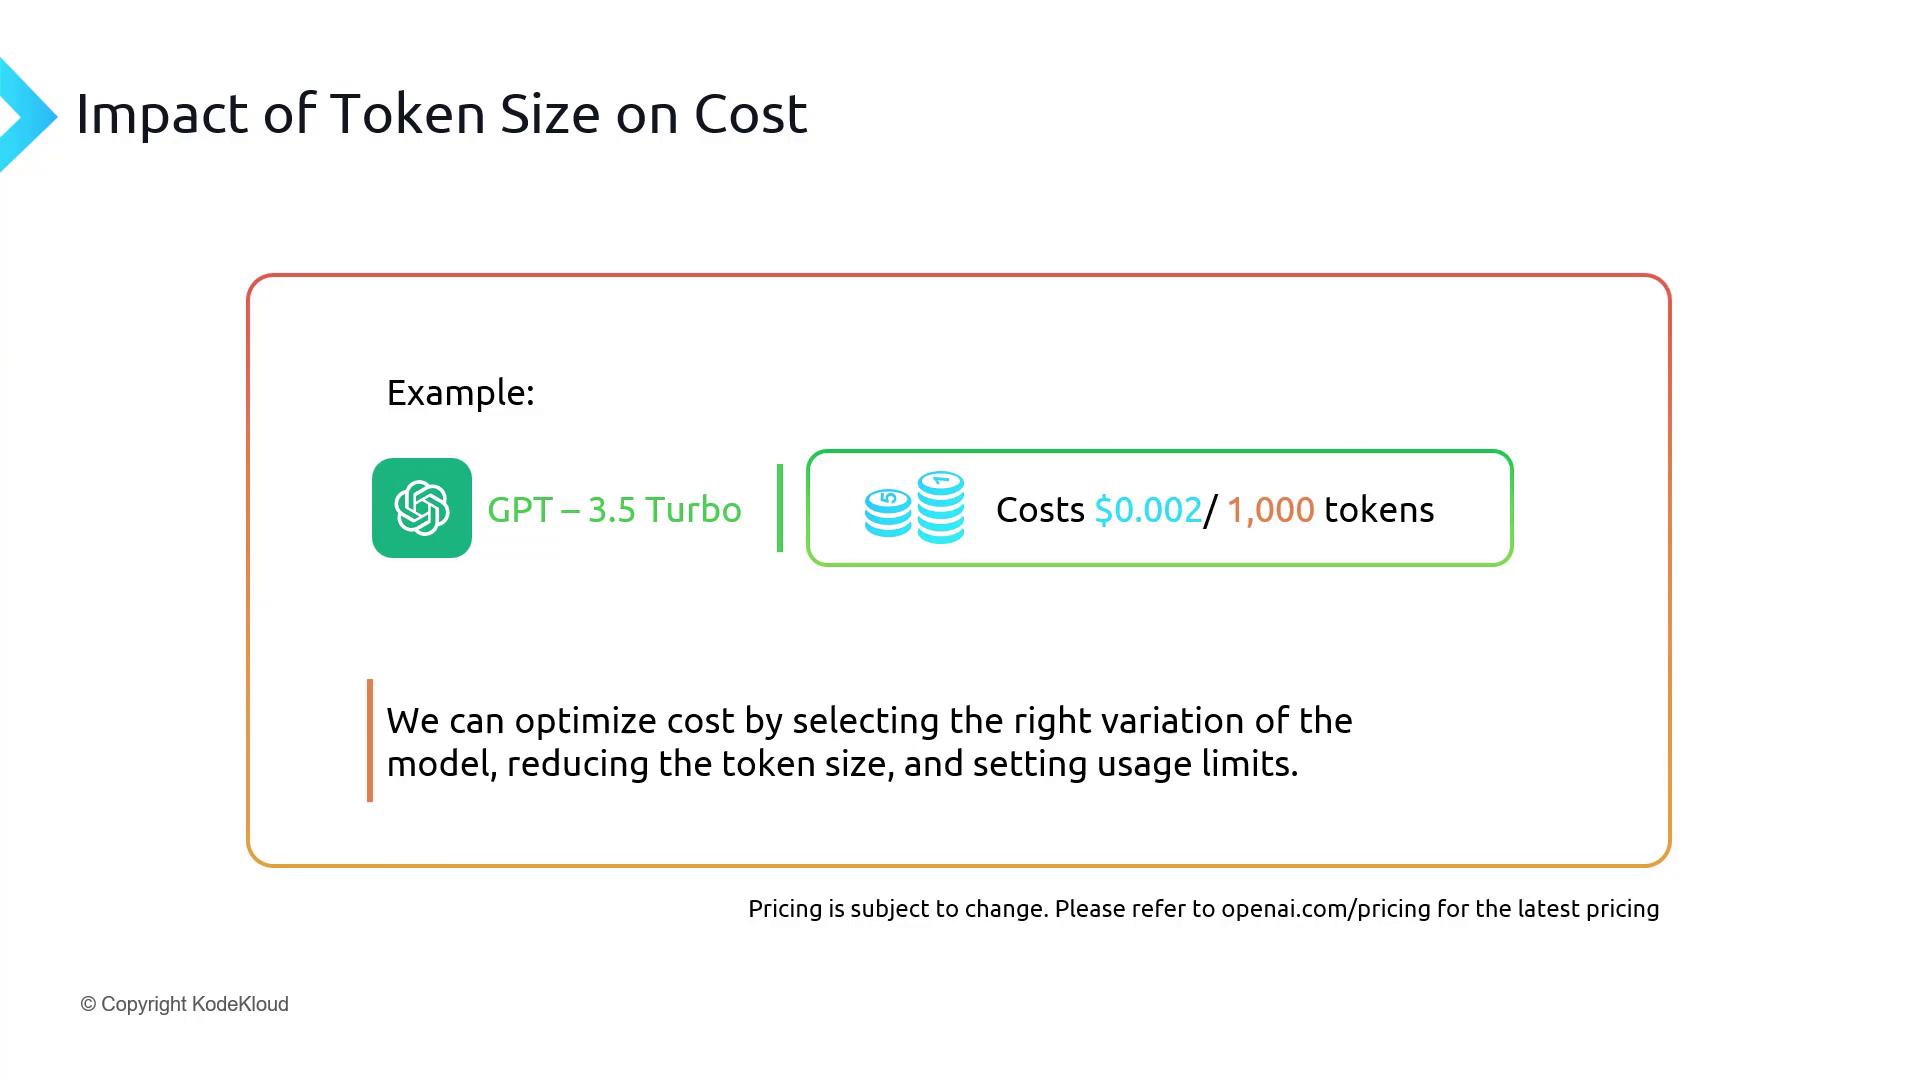Click the word 'tokens' in the pricing box
This screenshot has height=1080, width=1920.
click(1379, 510)
